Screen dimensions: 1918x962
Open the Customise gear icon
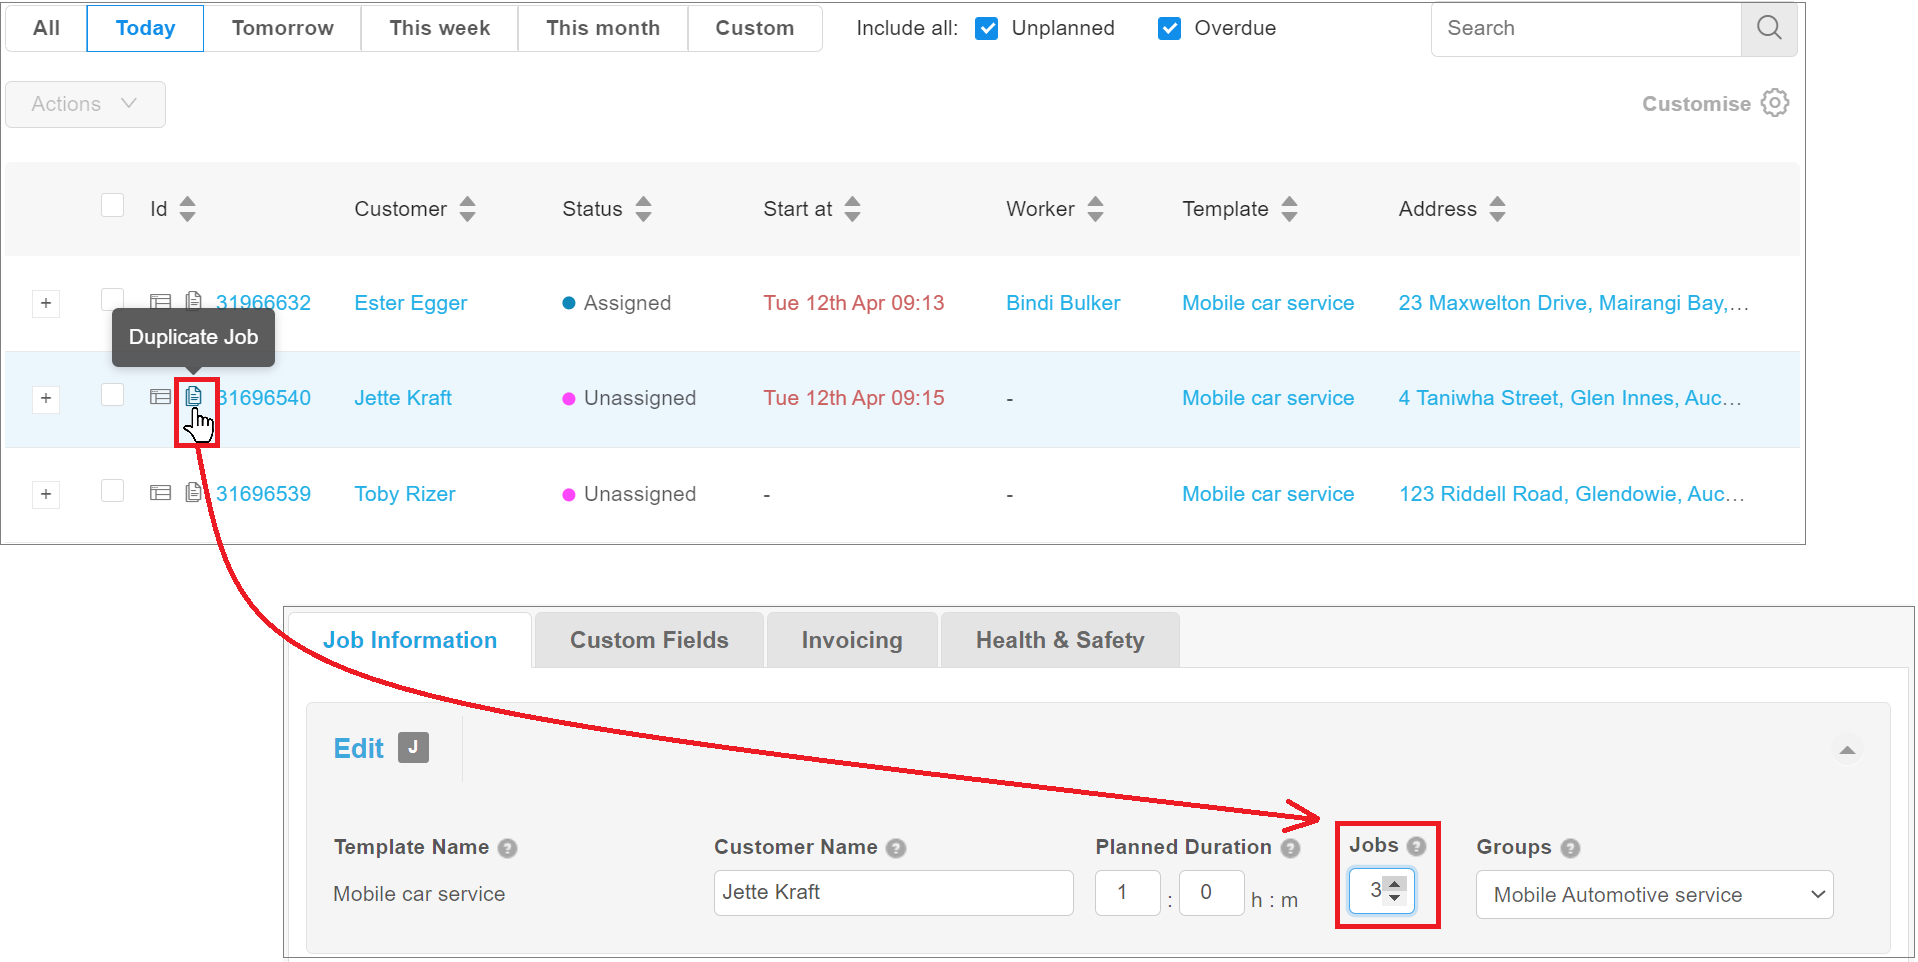[x=1775, y=103]
